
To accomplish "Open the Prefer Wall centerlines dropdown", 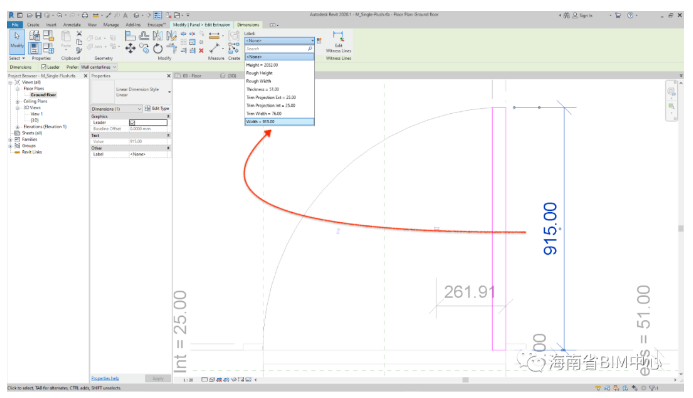I will click(98, 67).
